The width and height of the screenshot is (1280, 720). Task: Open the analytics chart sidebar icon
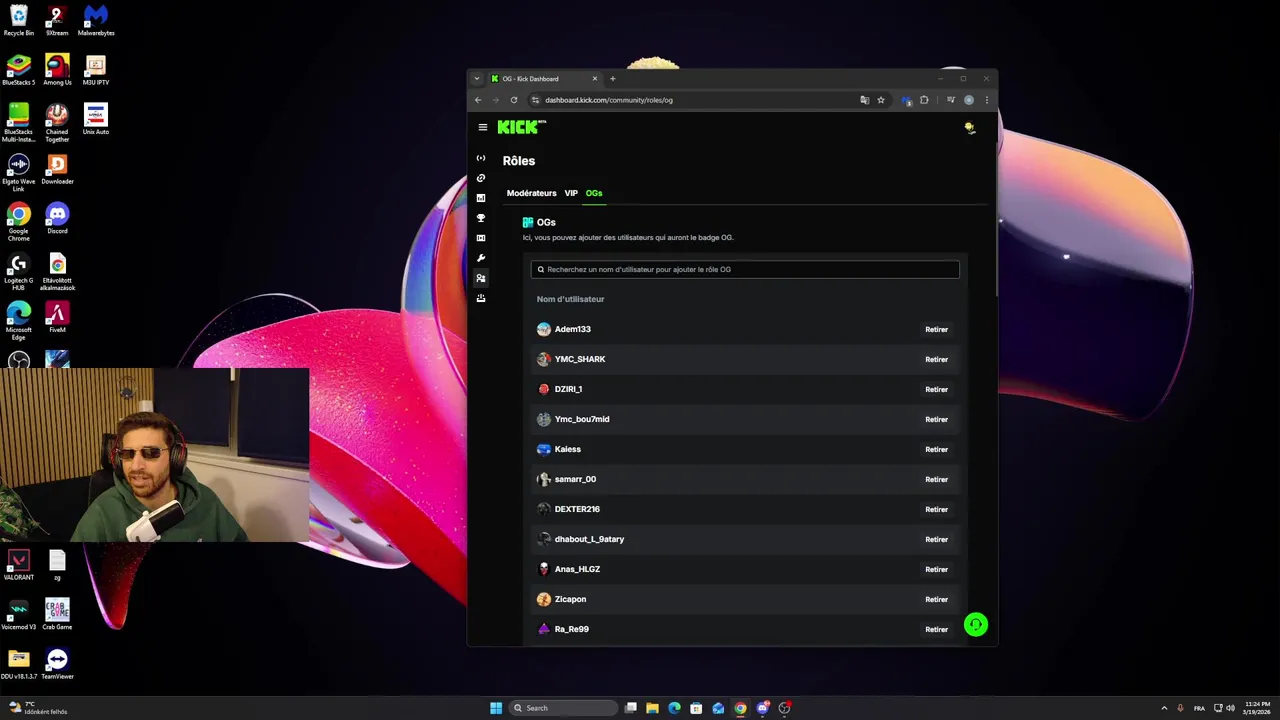coord(481,198)
